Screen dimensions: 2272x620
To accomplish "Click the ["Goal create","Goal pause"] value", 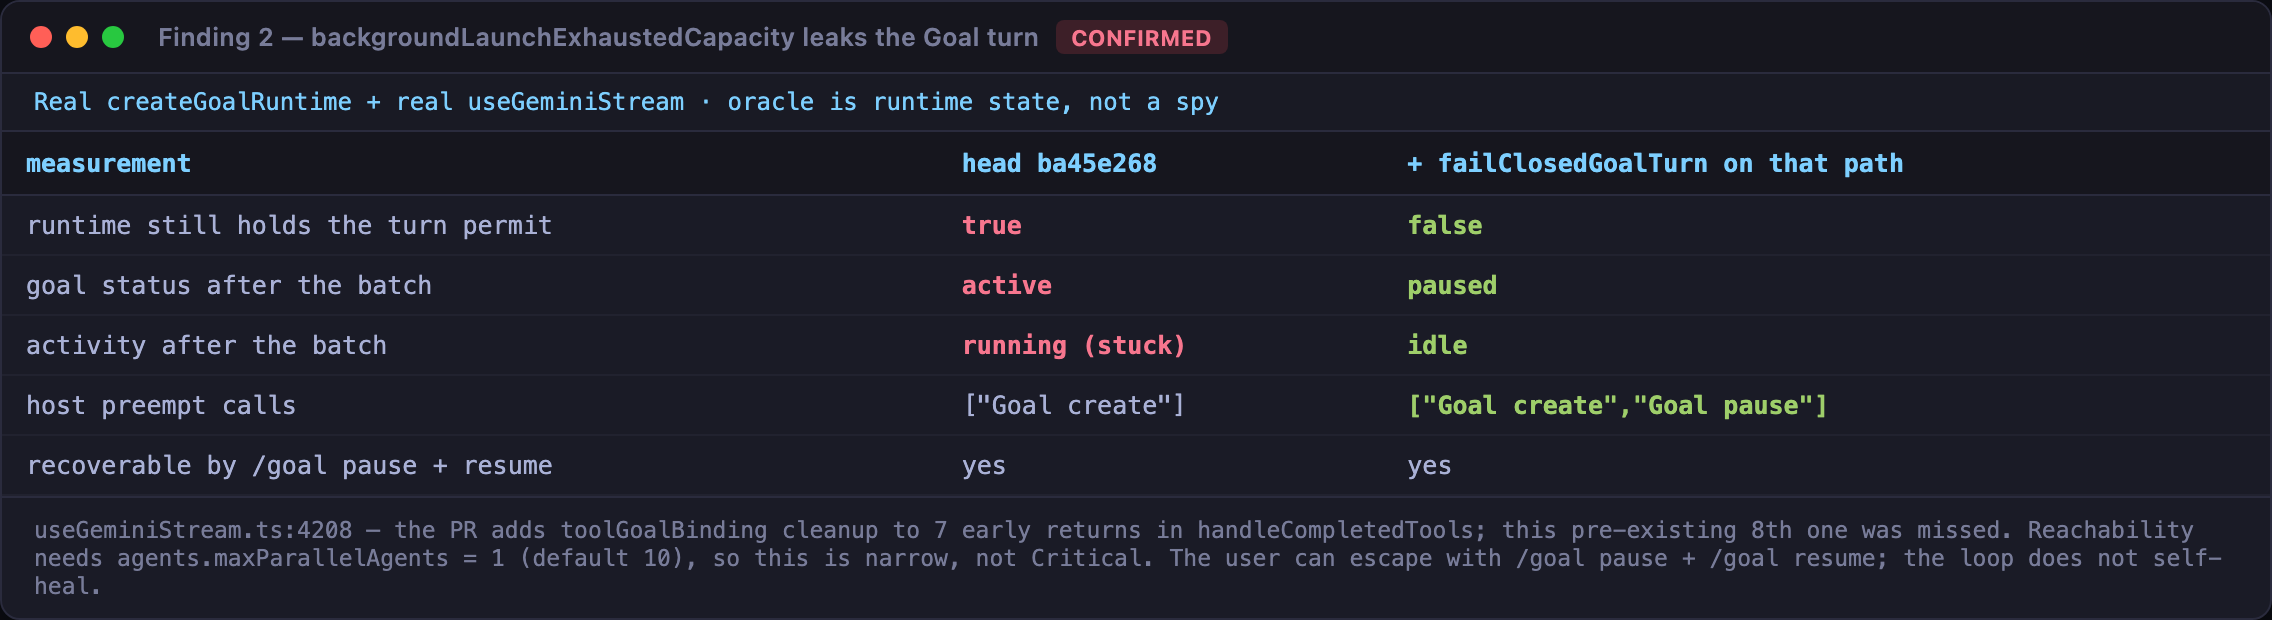I will click(x=1617, y=405).
